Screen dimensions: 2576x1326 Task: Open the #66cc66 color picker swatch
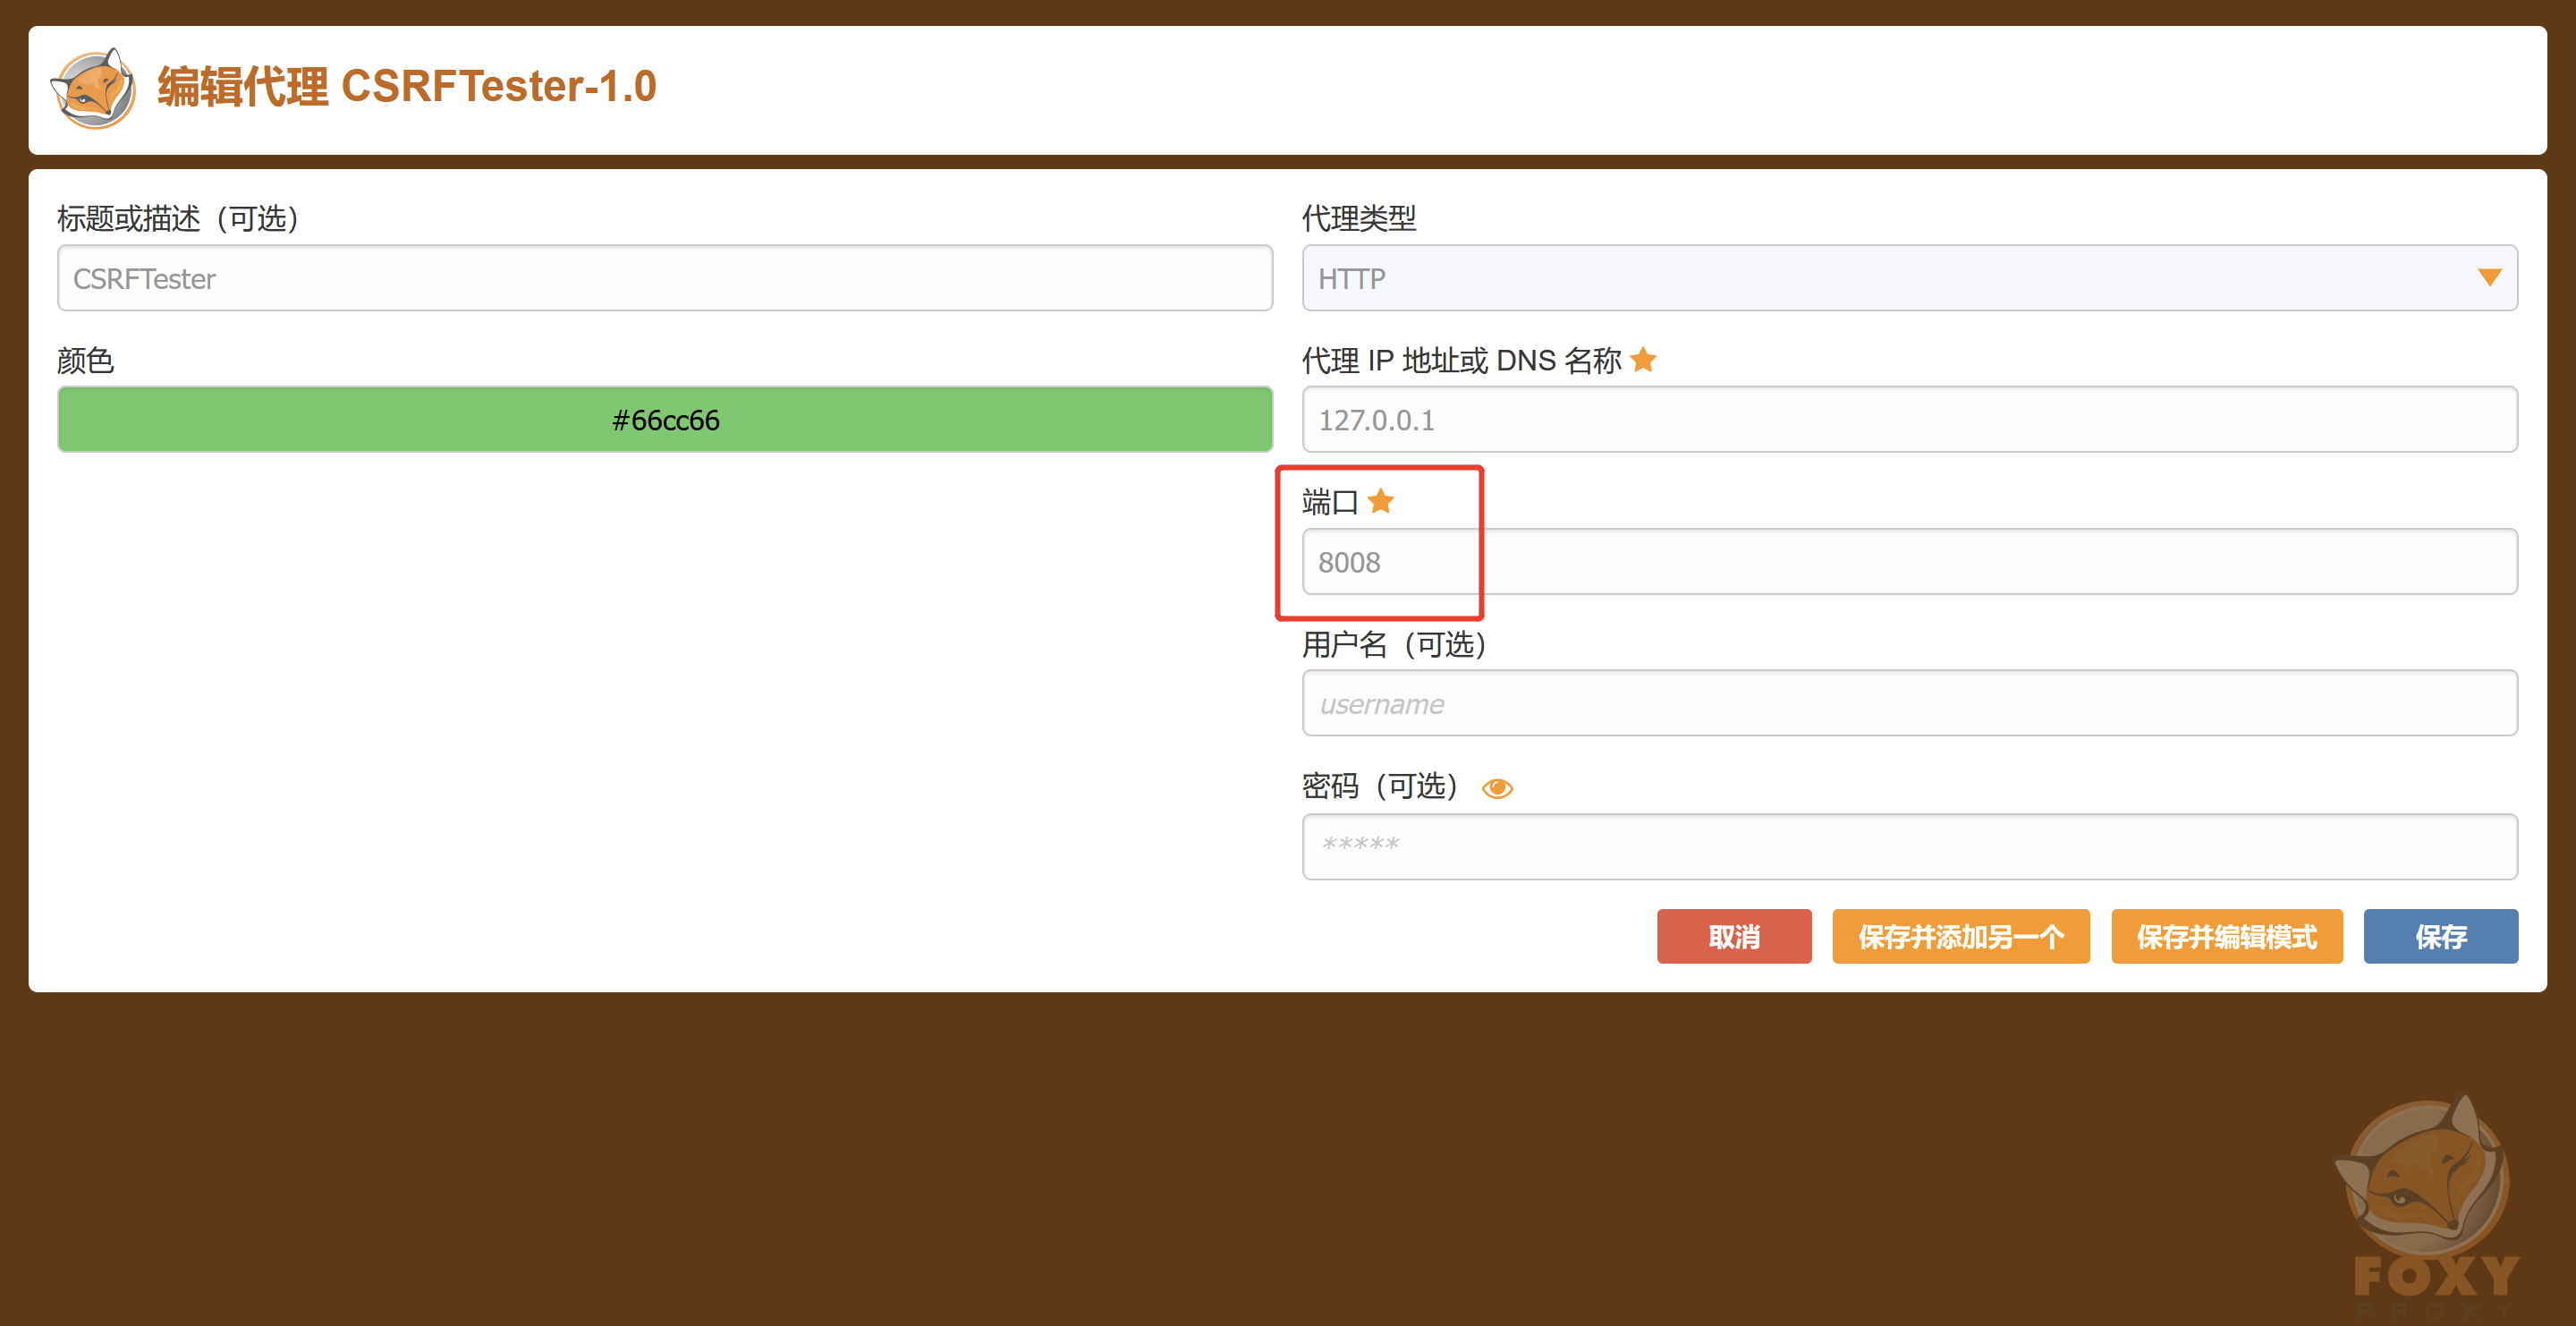pos(665,420)
